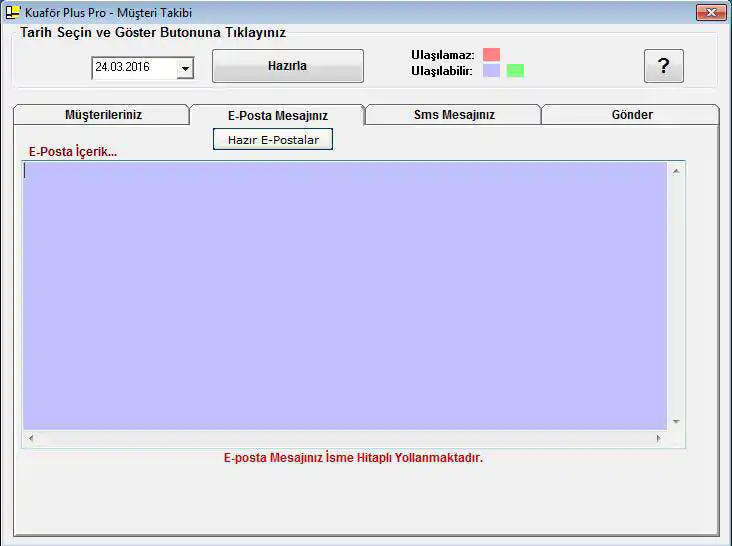Viewport: 732px width, 546px height.
Task: Click the purple Ulaşılabilir color swatch
Action: click(x=491, y=71)
